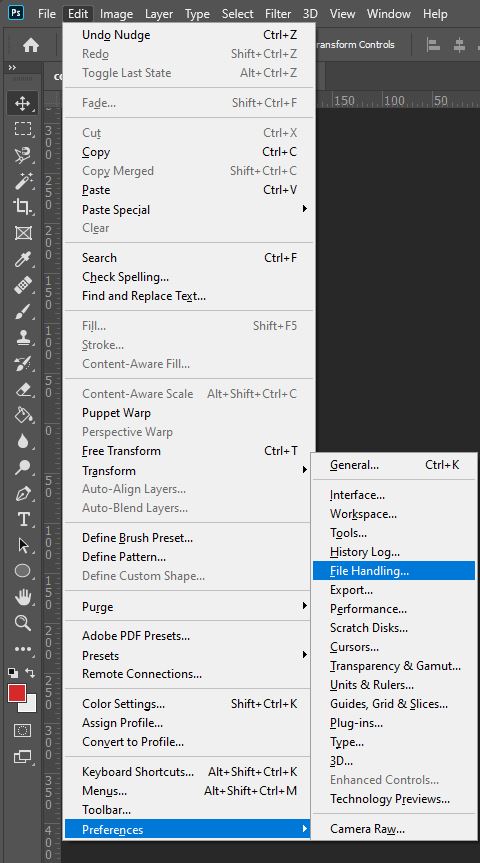
Task: Select the Brush tool
Action: coord(23,312)
